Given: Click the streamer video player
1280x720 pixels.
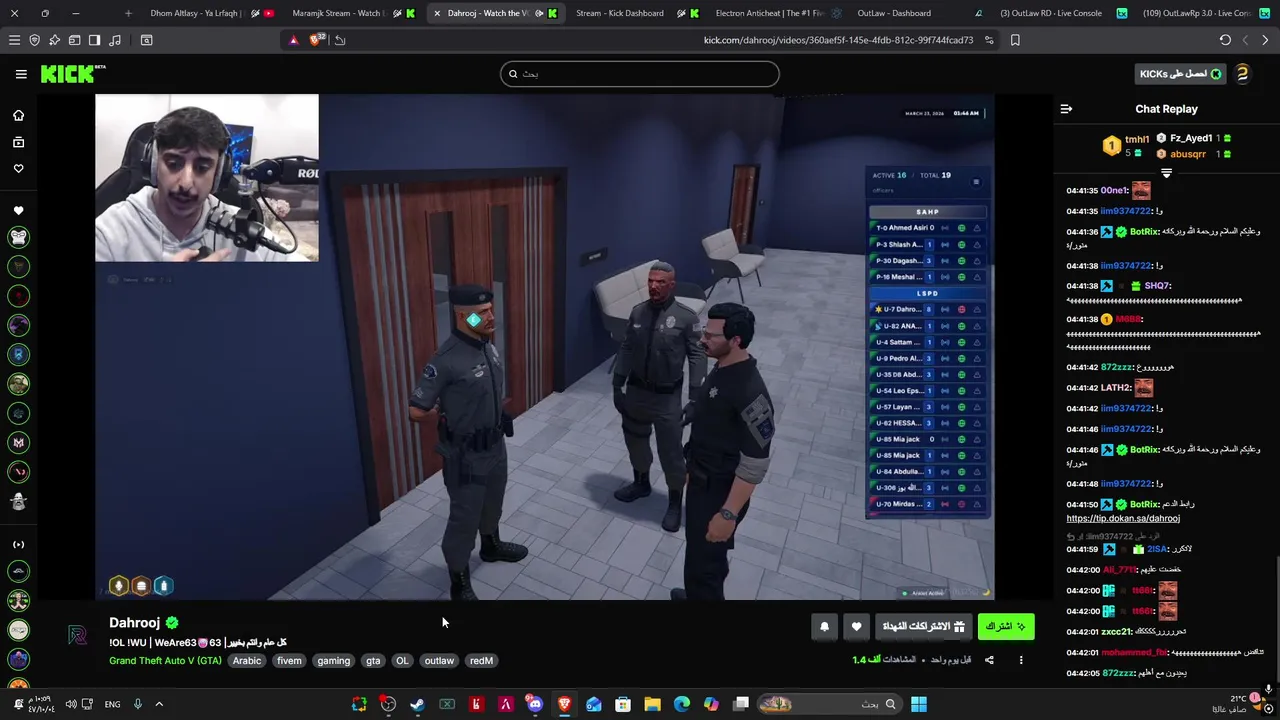Looking at the screenshot, I should [x=545, y=347].
